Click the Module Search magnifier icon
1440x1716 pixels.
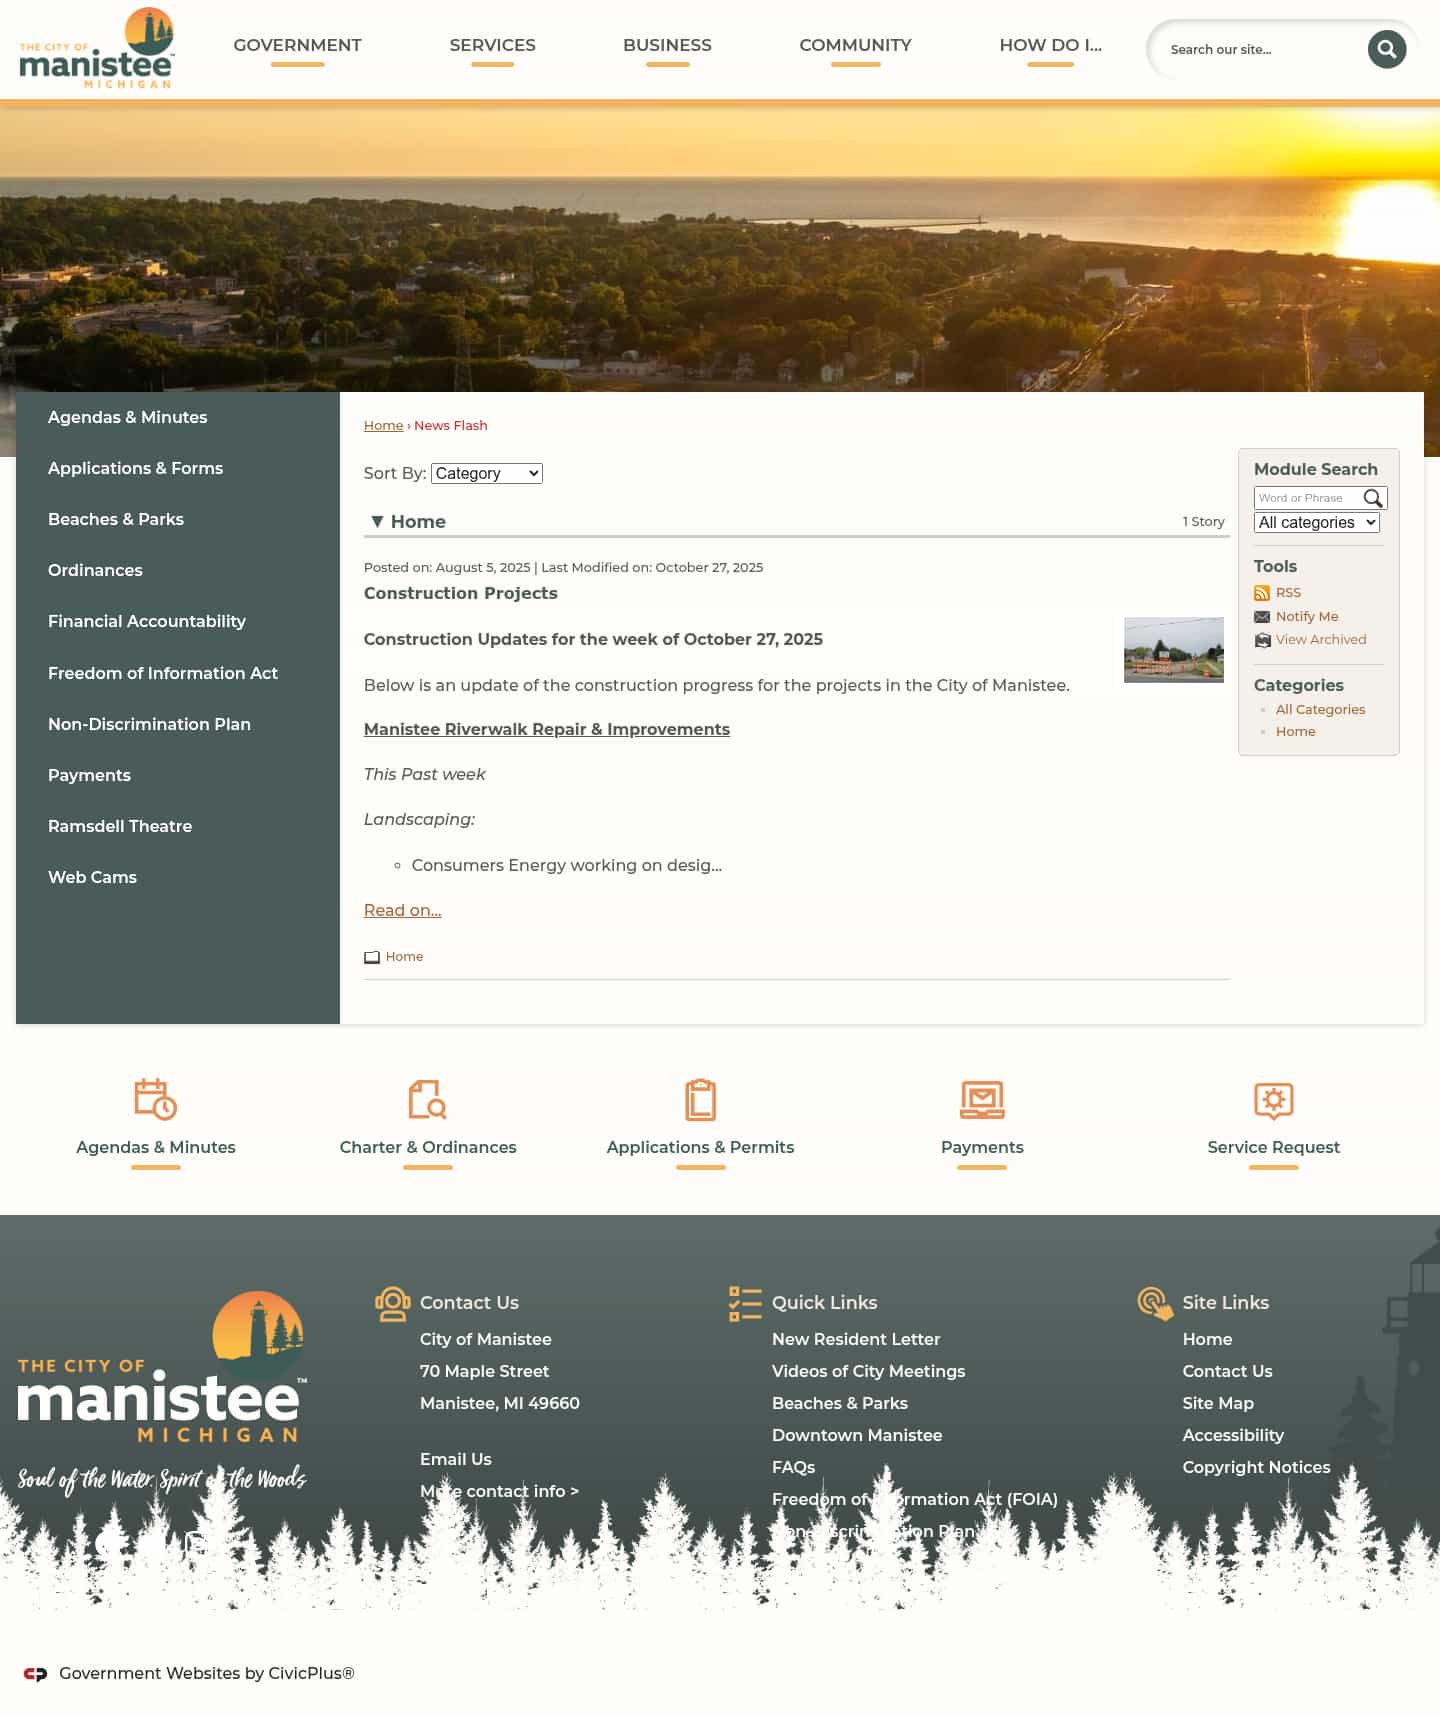1373,498
